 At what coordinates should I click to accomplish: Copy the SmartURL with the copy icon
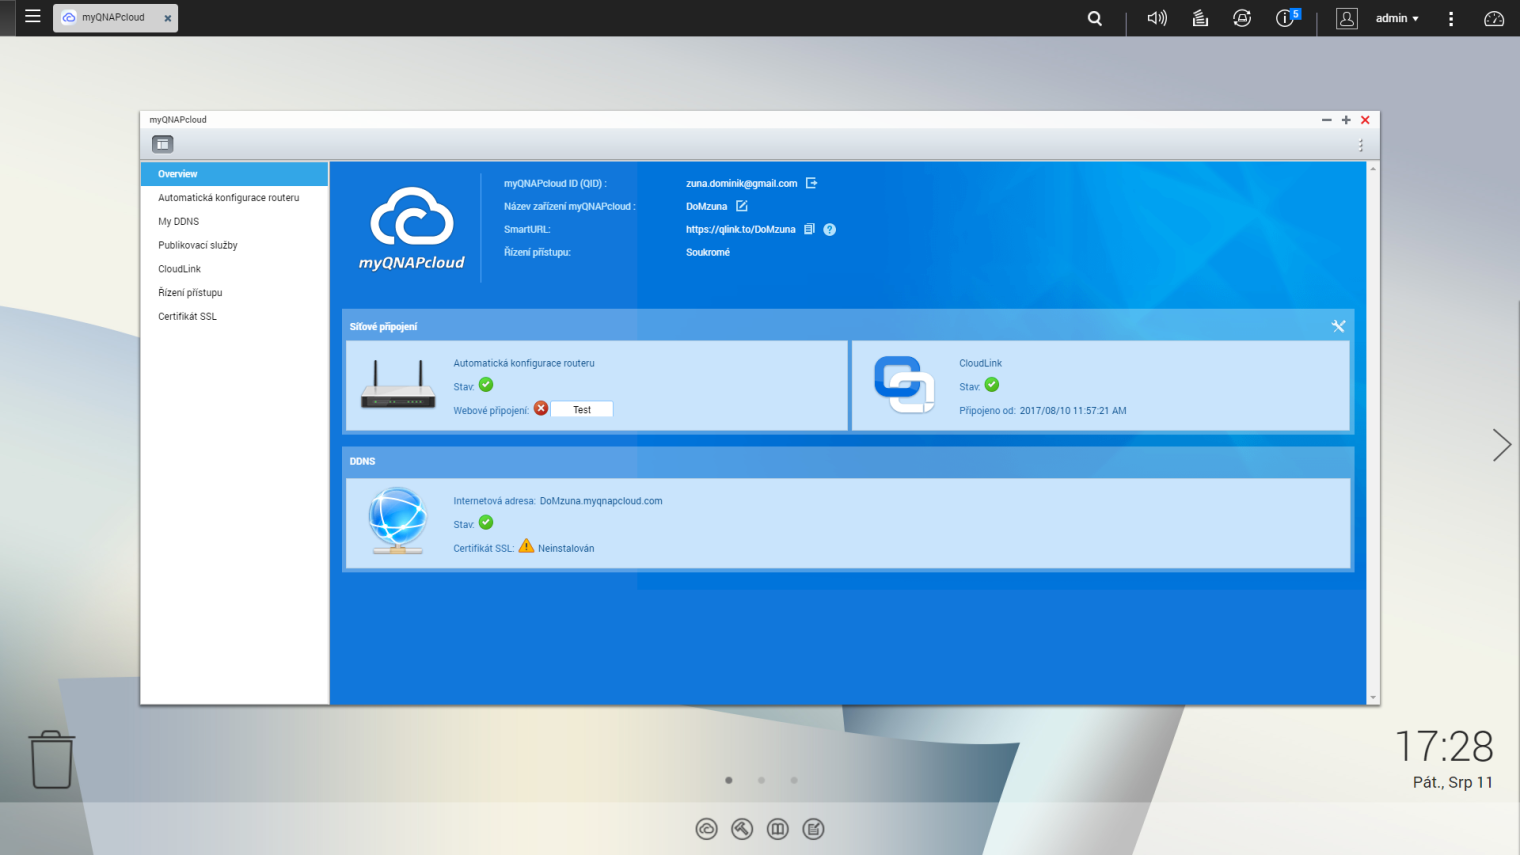809,229
